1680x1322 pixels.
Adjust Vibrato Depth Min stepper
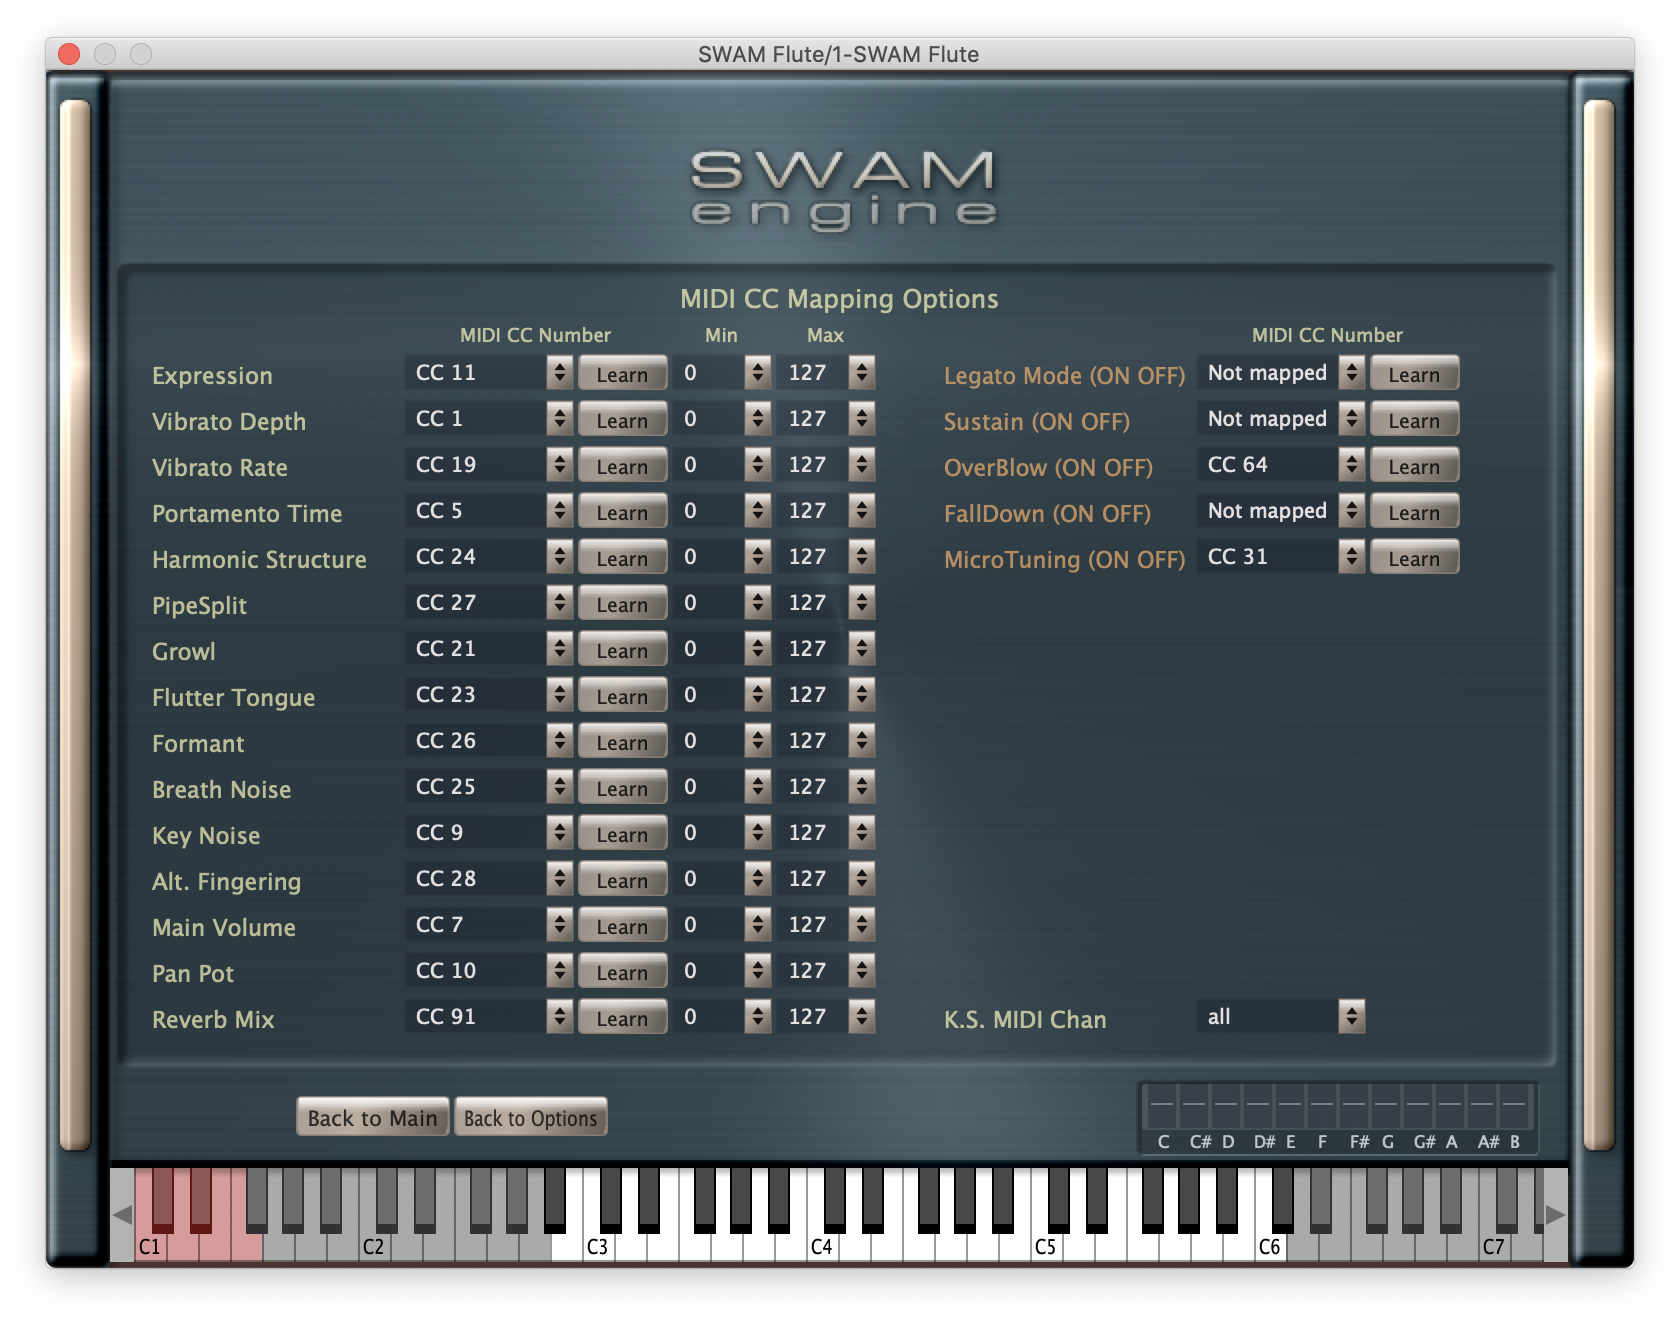758,419
